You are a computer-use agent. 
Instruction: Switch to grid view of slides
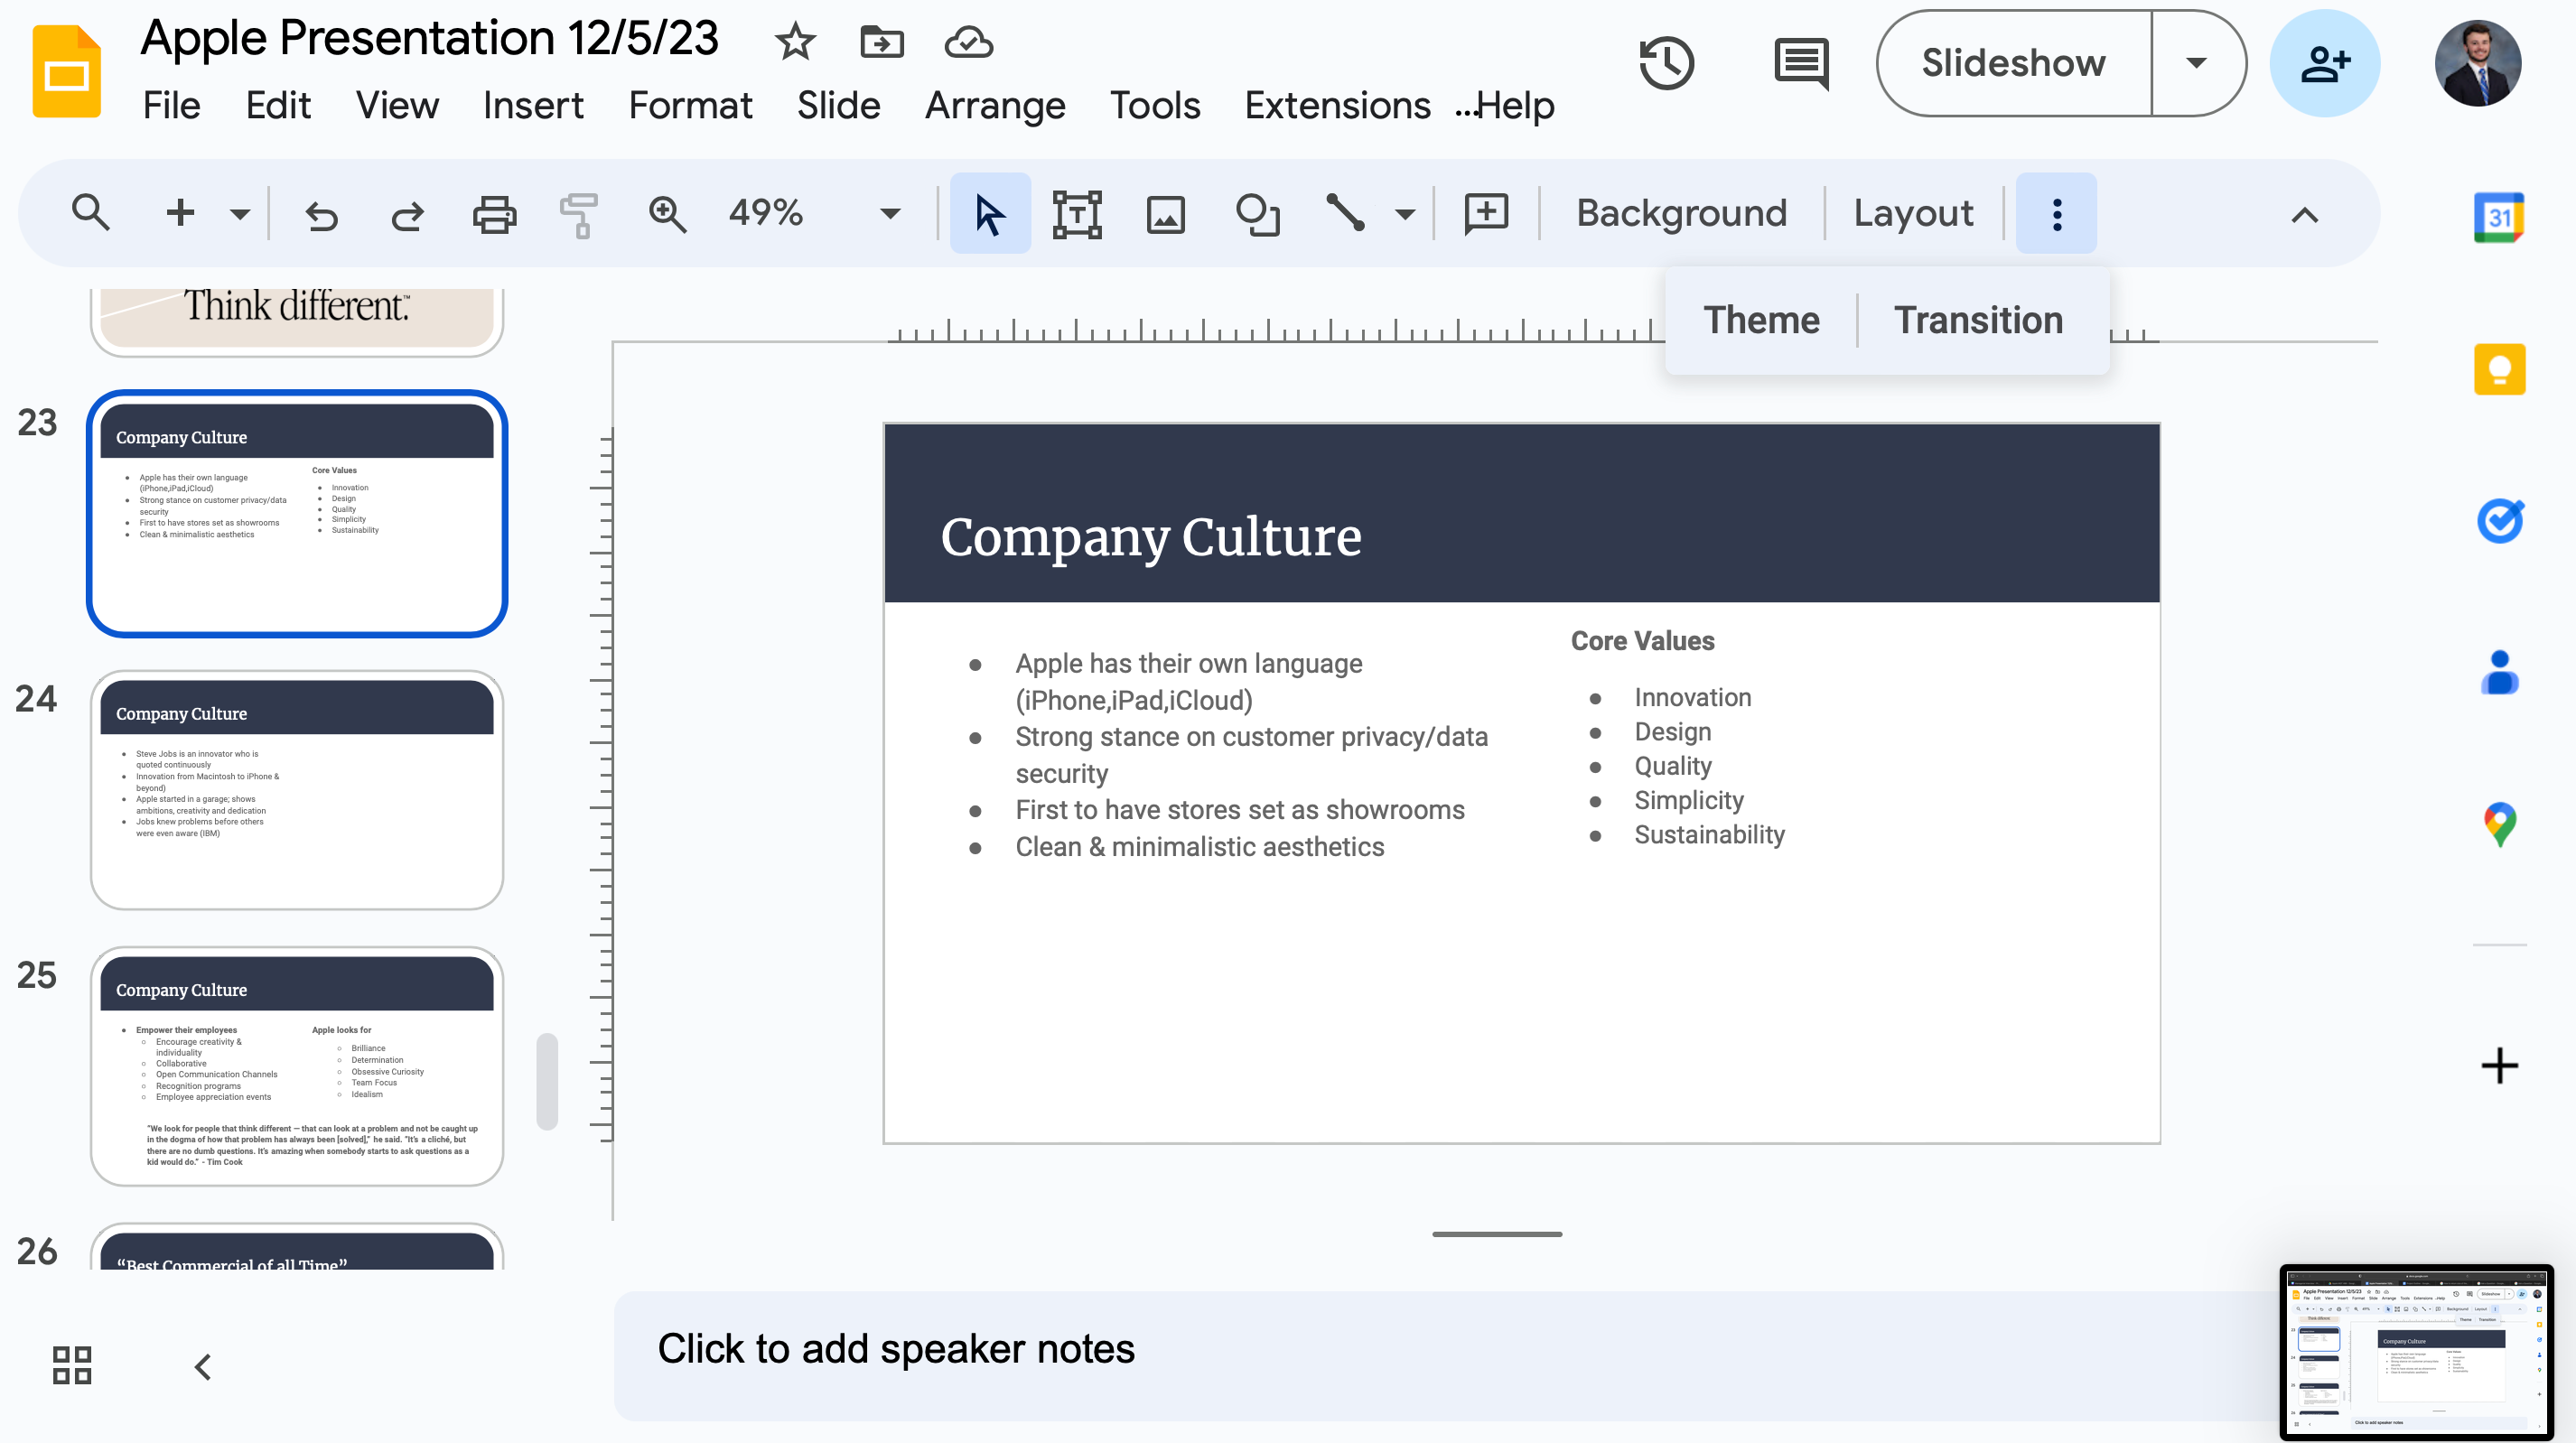coord(71,1365)
